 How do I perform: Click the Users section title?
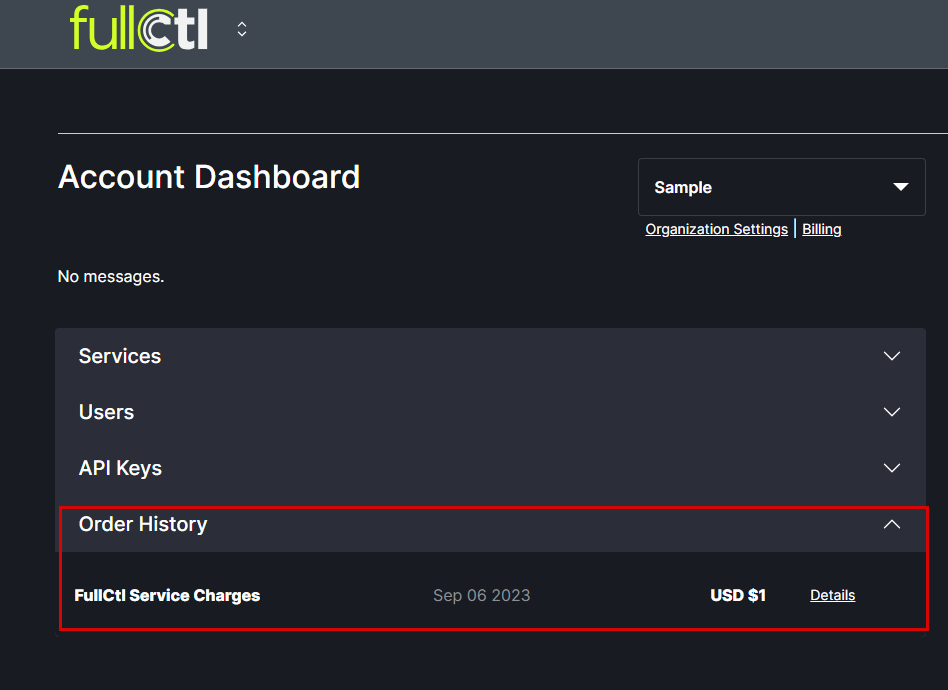(106, 412)
